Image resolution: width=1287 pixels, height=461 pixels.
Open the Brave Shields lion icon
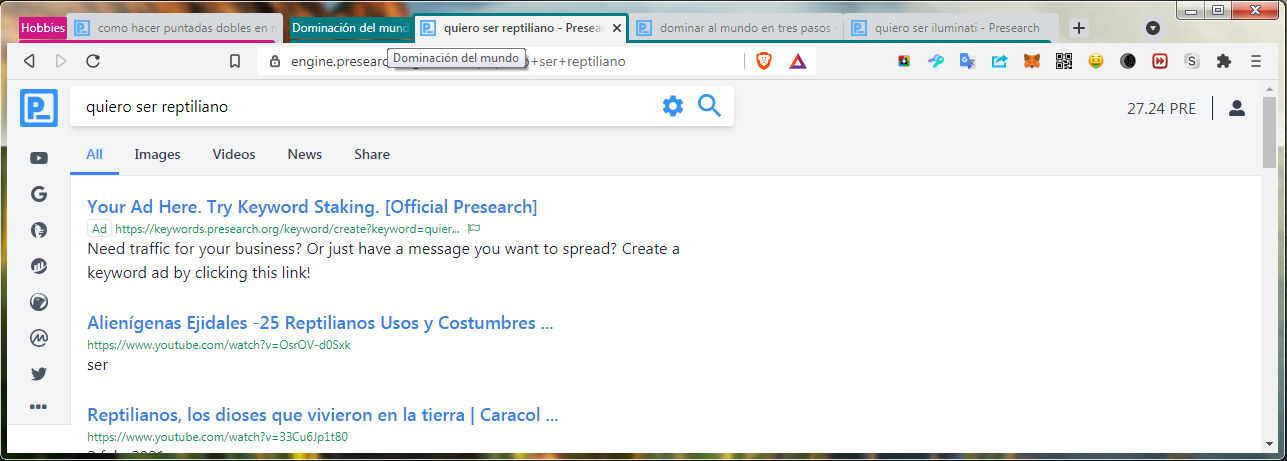pyautogui.click(x=764, y=61)
